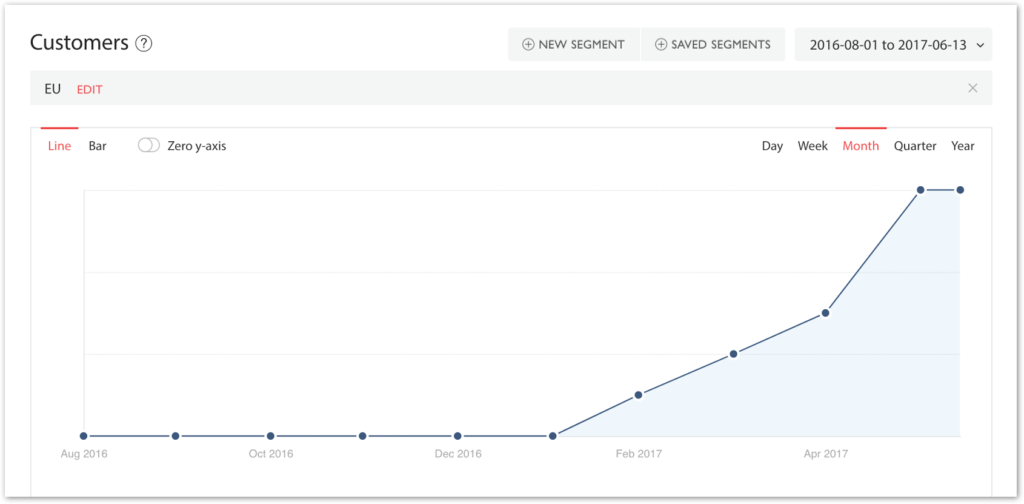Image resolution: width=1024 pixels, height=504 pixels.
Task: Choose the Quarter interval
Action: (x=915, y=146)
